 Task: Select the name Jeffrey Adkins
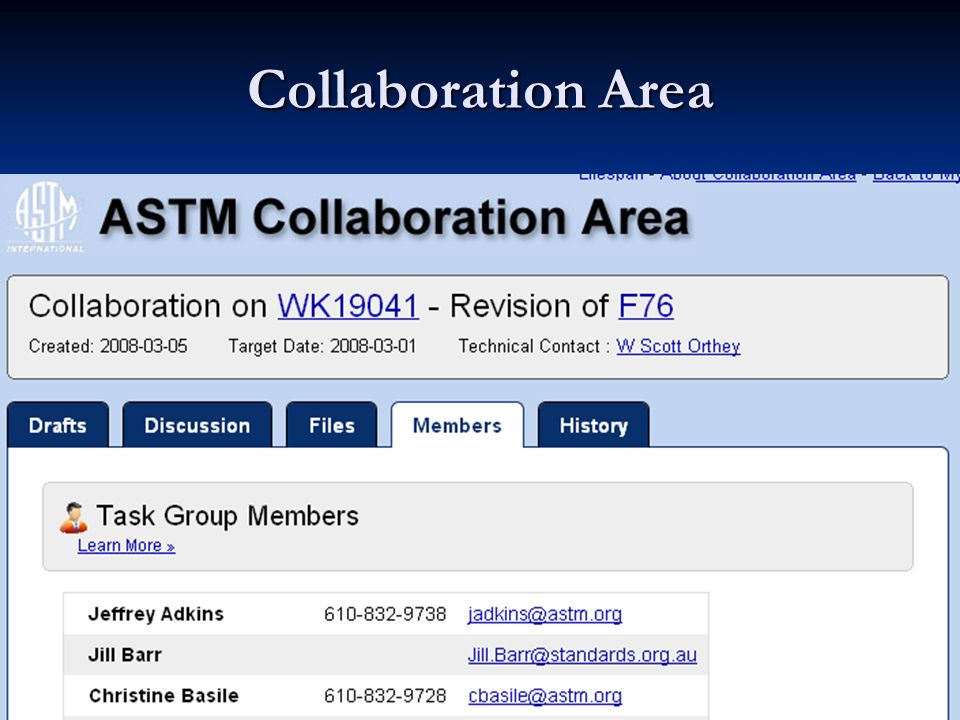pyautogui.click(x=156, y=613)
